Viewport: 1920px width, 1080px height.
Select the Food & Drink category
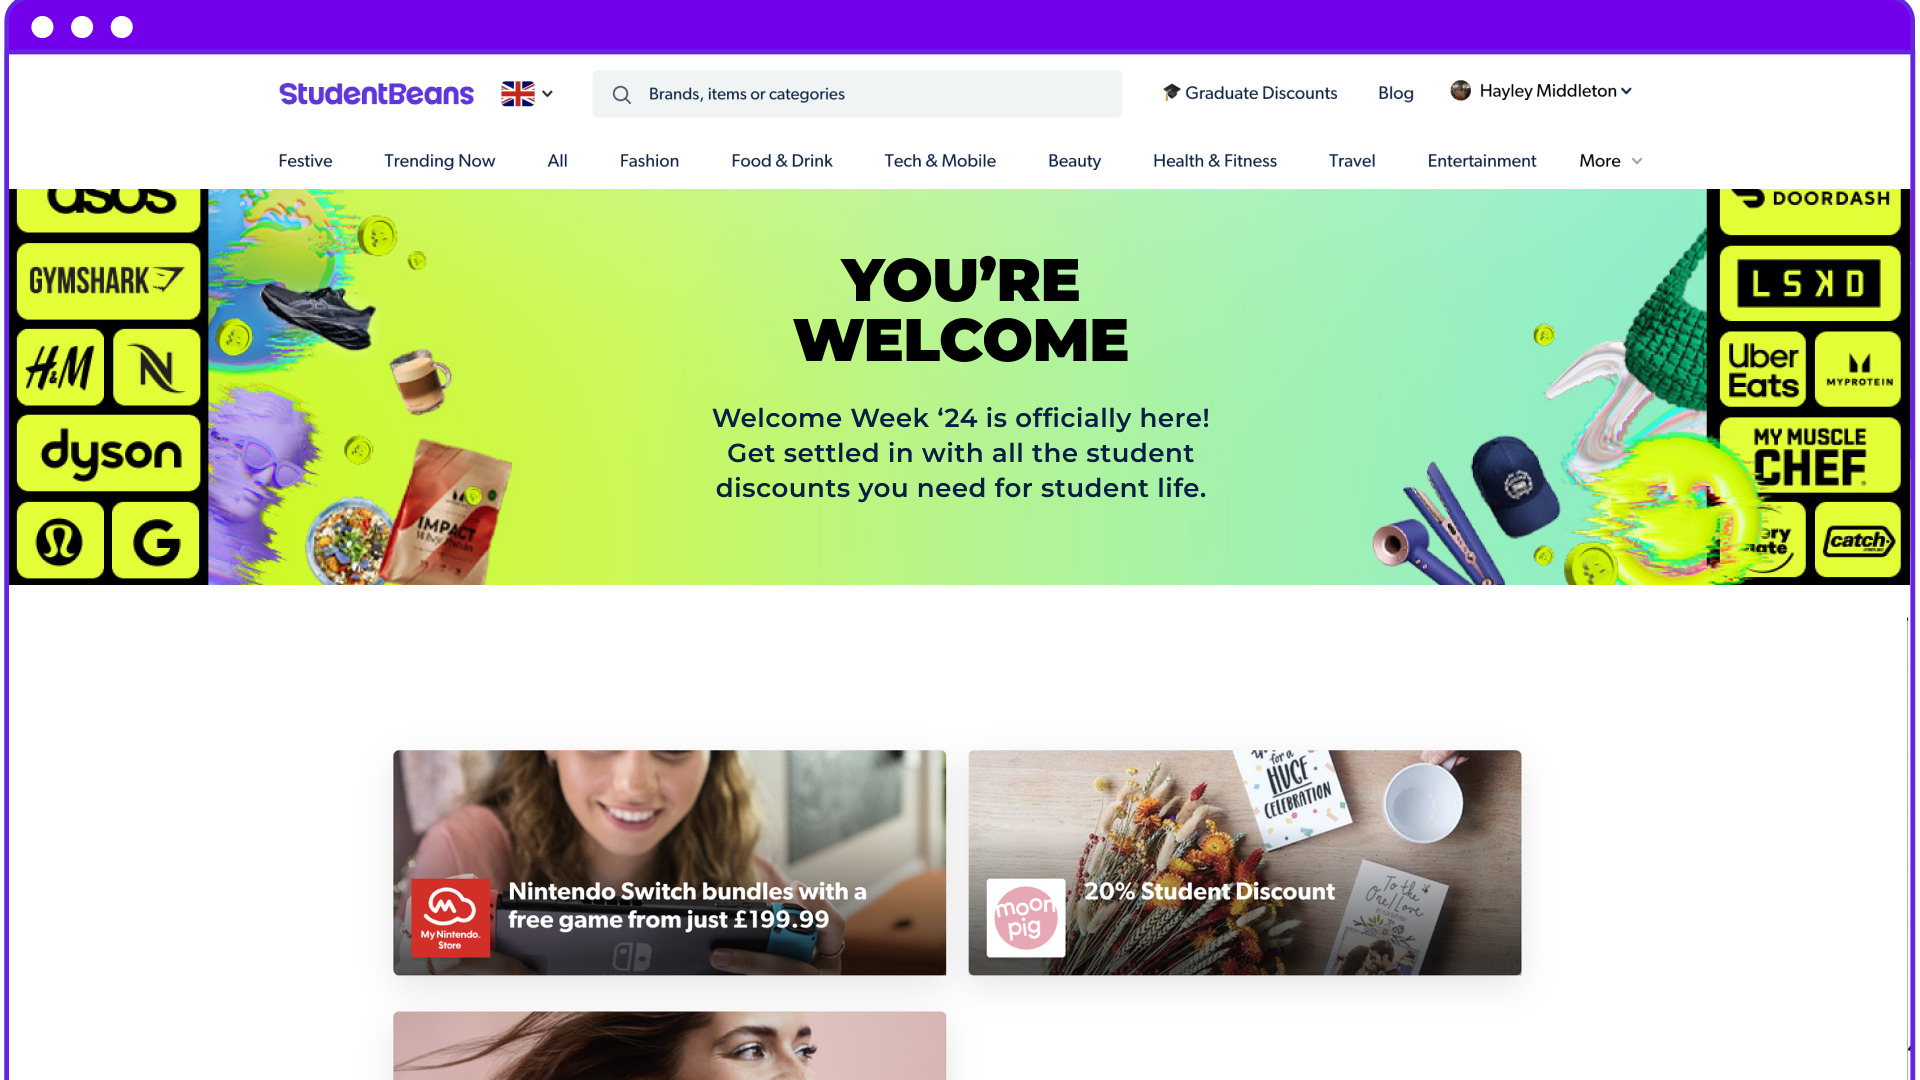click(781, 161)
